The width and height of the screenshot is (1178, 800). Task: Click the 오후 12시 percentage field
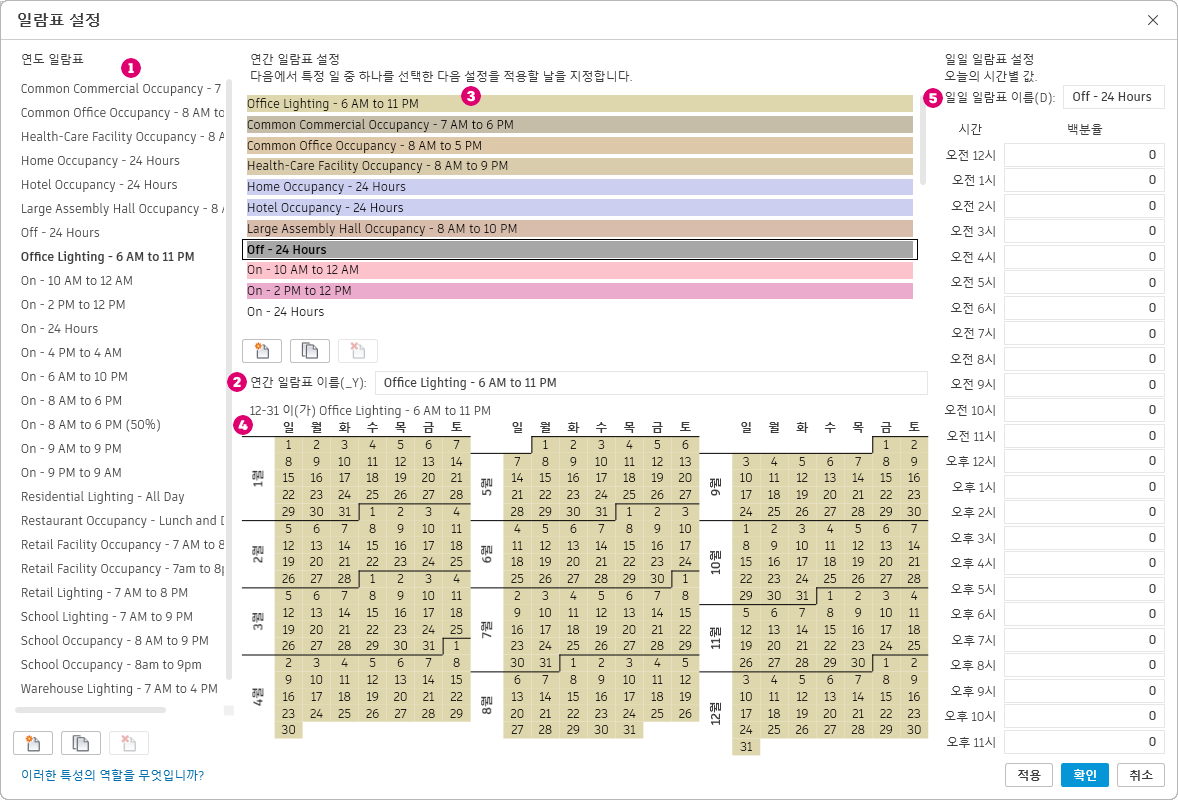tap(1084, 461)
